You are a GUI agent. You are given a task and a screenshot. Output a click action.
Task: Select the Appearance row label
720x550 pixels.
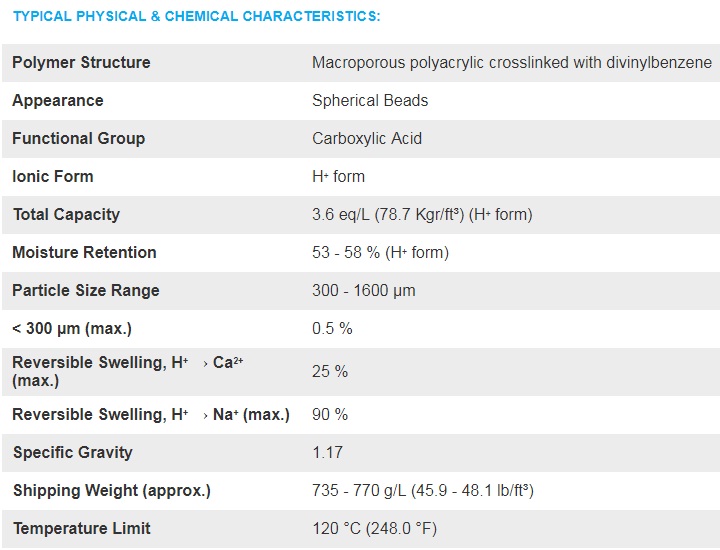tap(58, 101)
